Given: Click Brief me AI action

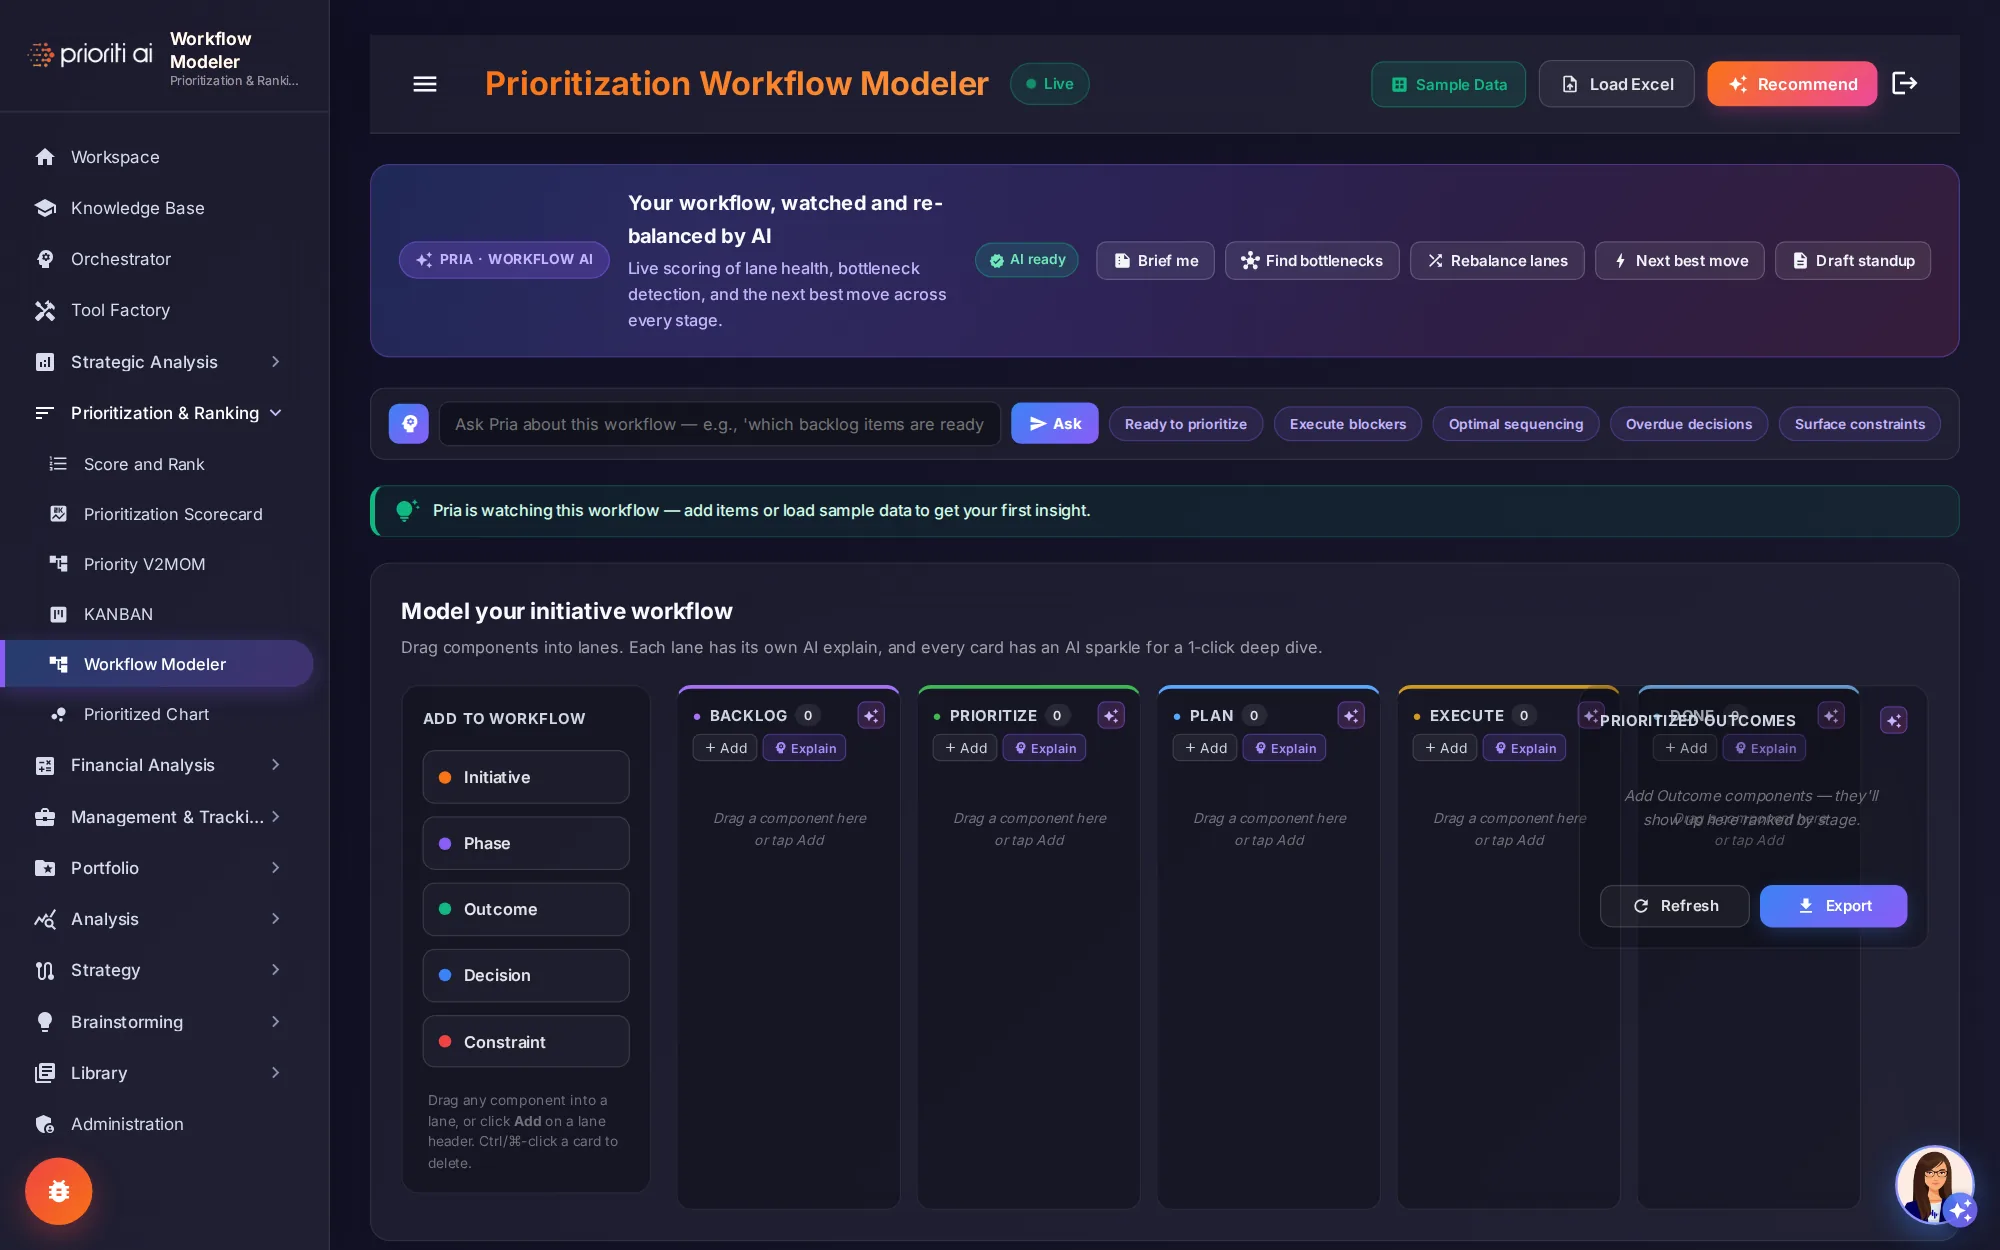Looking at the screenshot, I should pyautogui.click(x=1155, y=260).
